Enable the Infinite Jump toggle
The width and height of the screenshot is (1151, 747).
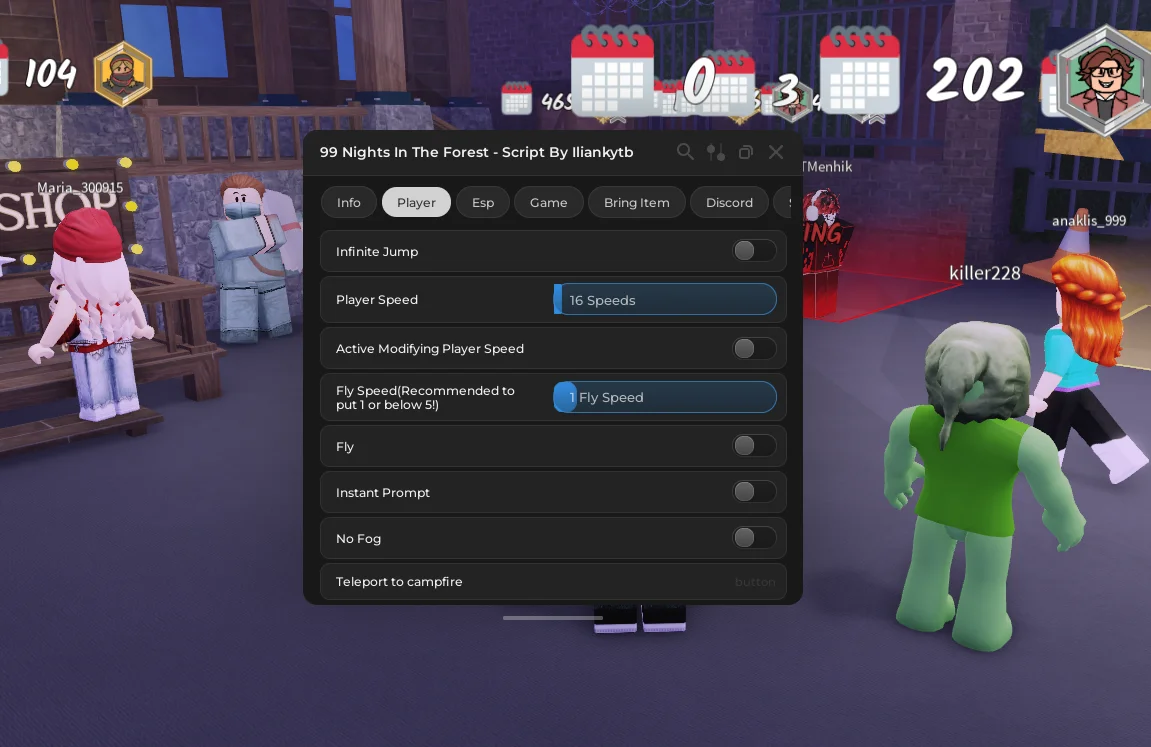pyautogui.click(x=754, y=251)
